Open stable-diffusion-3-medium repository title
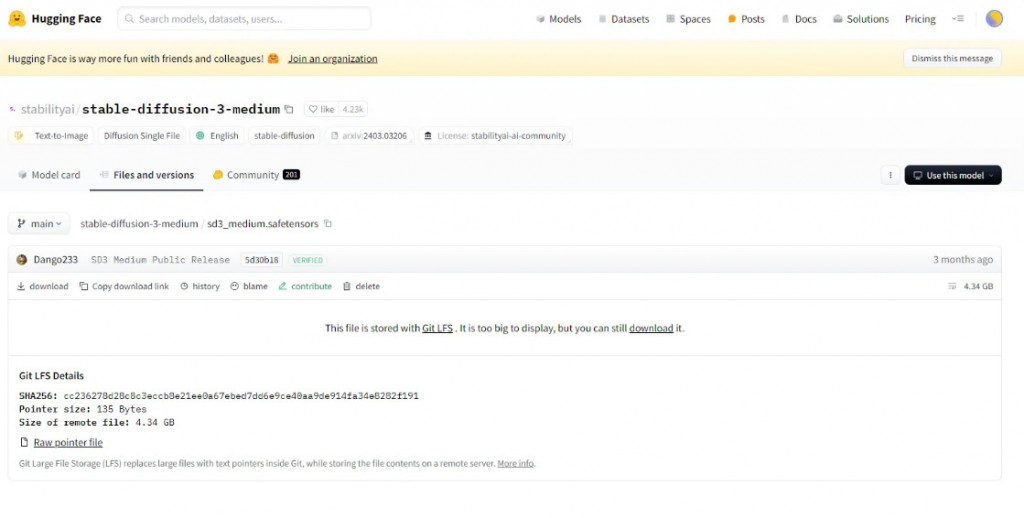Image resolution: width=1024 pixels, height=518 pixels. point(181,109)
